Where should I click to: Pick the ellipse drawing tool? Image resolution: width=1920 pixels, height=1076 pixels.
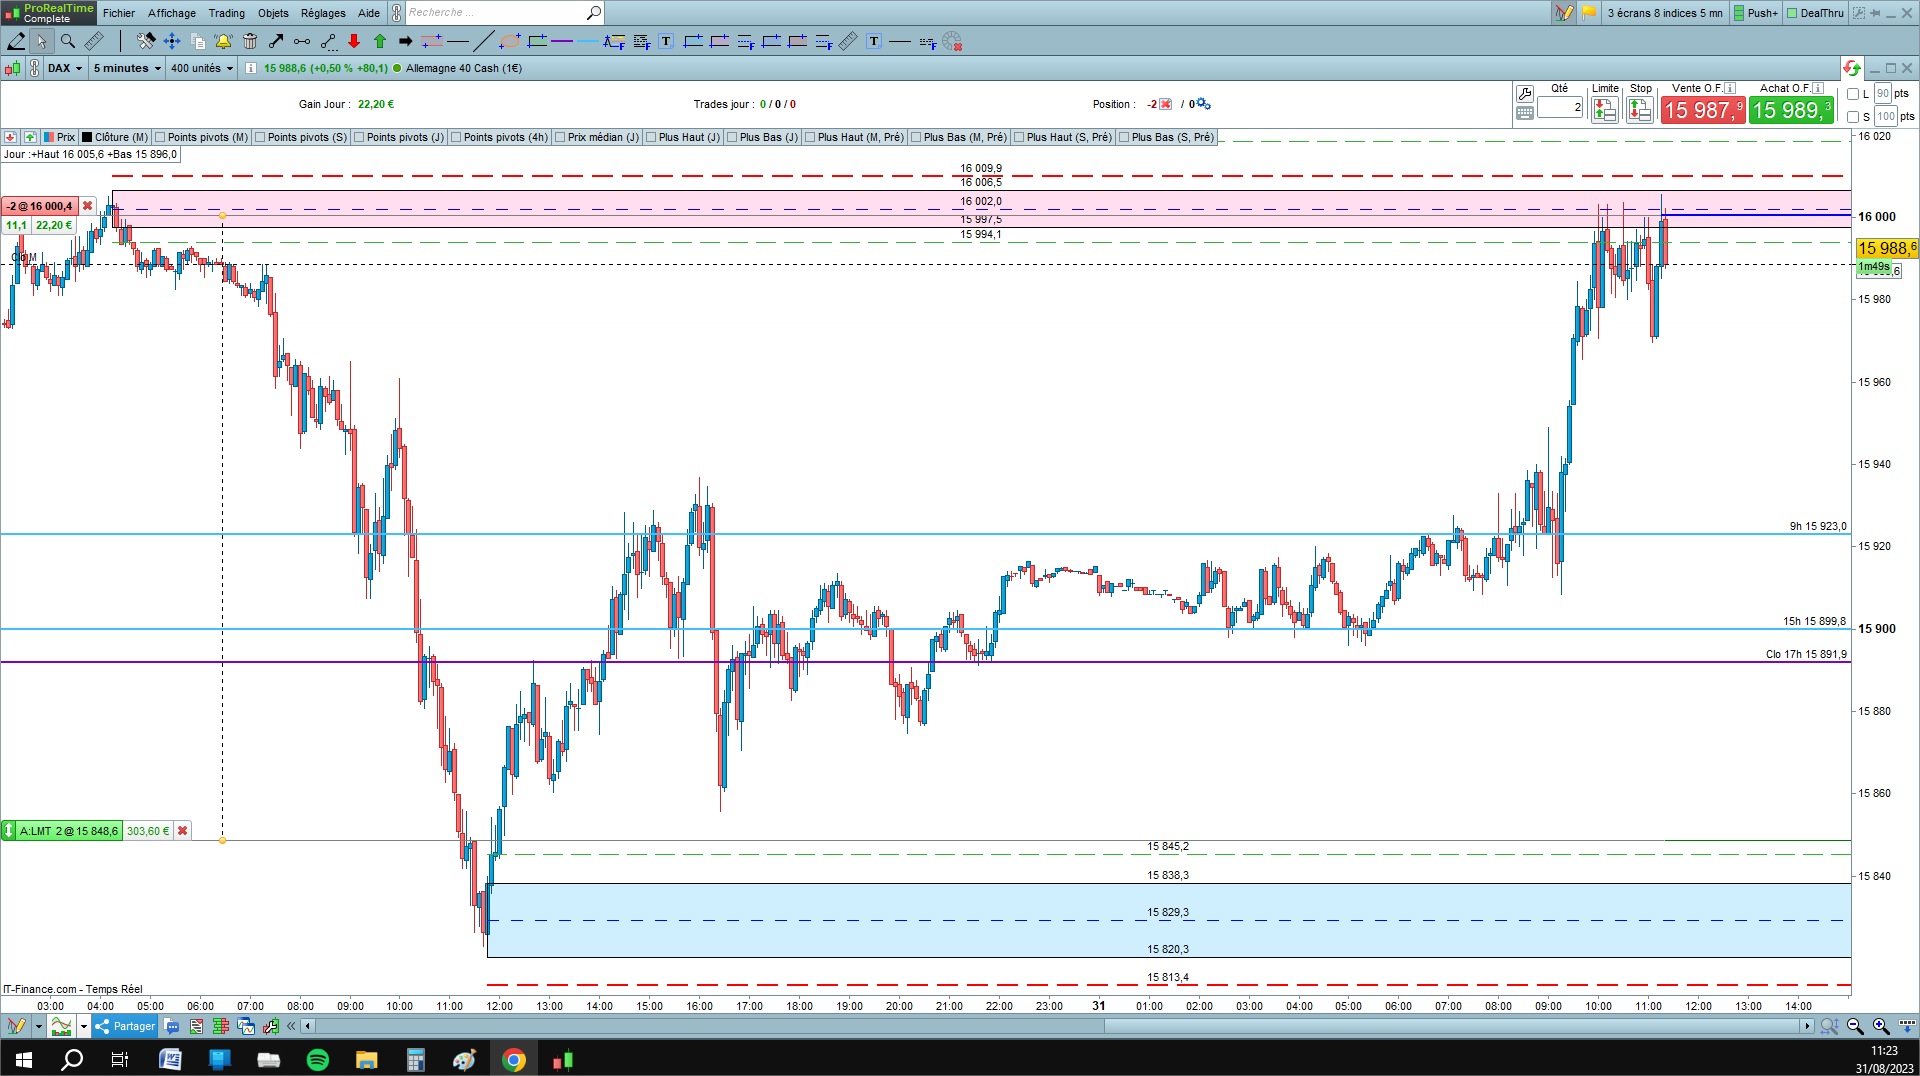pos(510,41)
